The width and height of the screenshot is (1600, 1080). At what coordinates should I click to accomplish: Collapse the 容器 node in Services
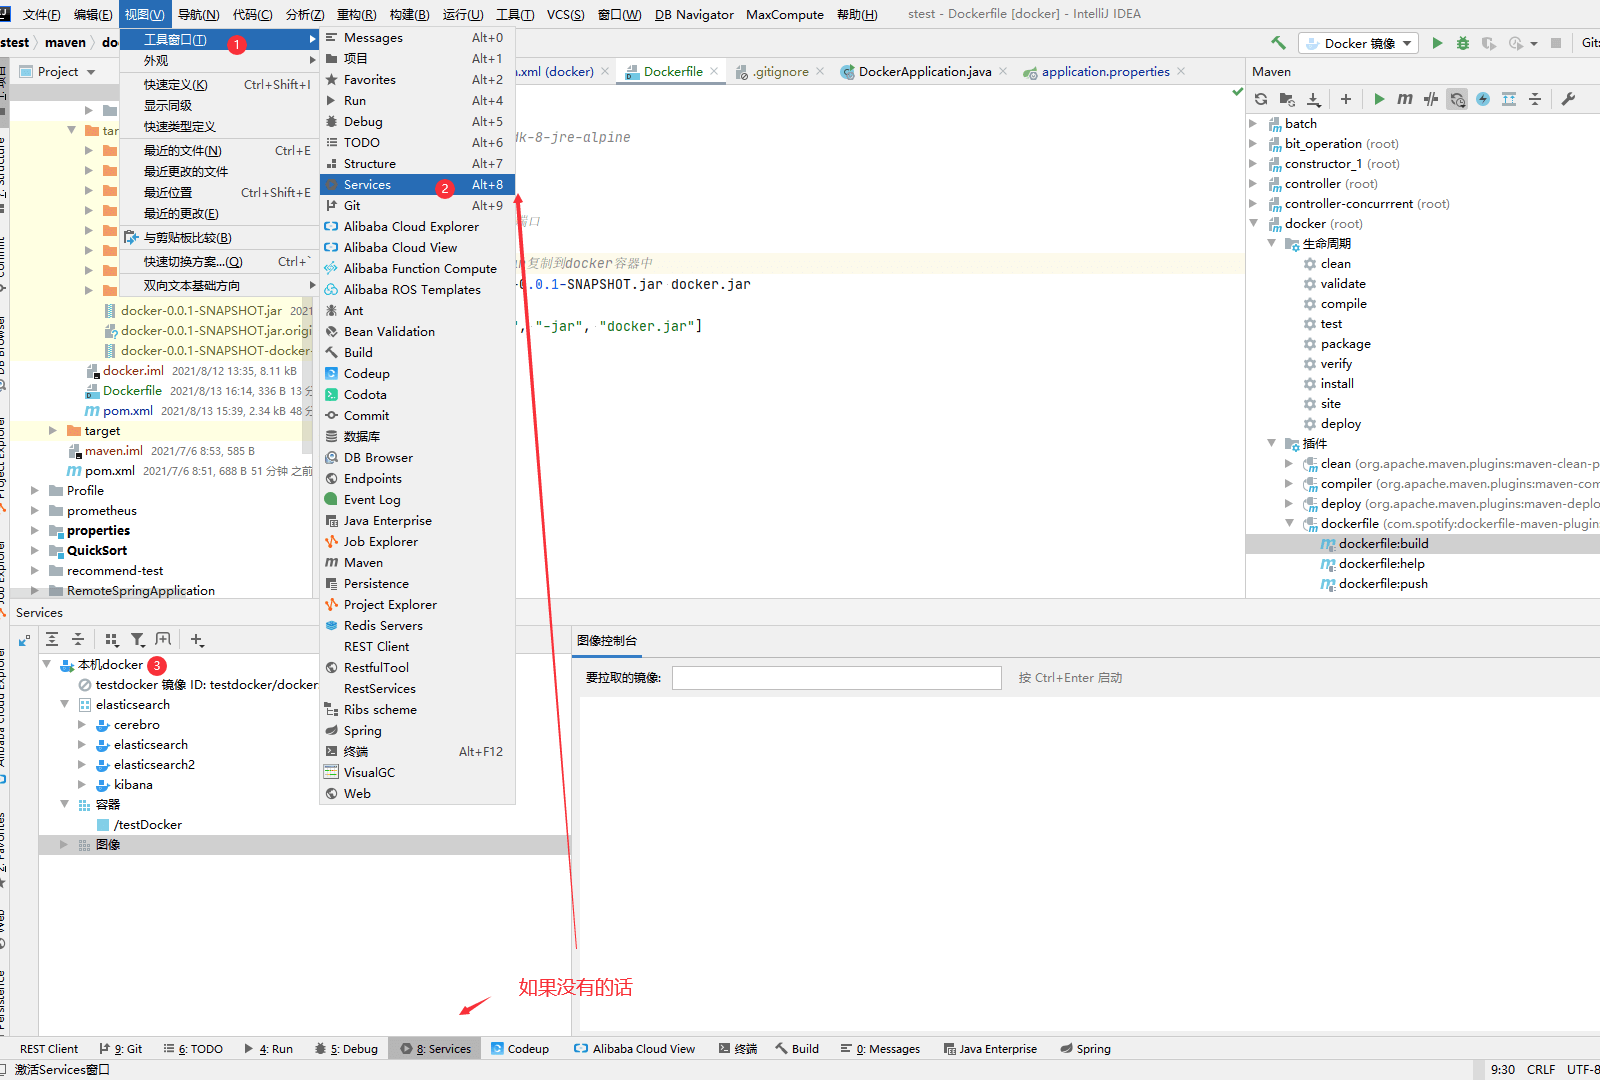(x=65, y=804)
